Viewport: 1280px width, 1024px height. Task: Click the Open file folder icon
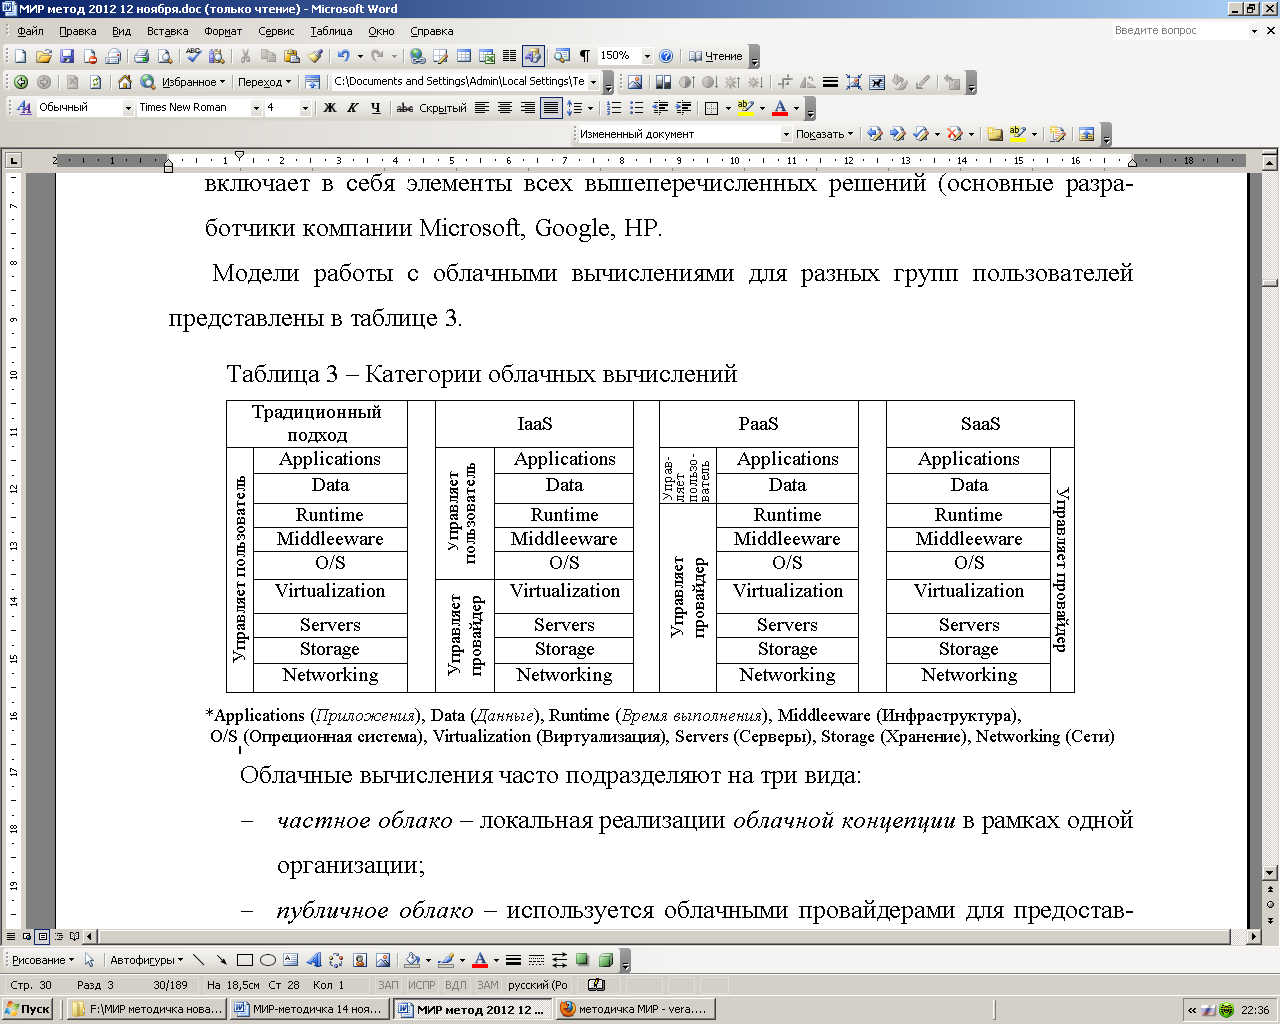pyautogui.click(x=43, y=57)
